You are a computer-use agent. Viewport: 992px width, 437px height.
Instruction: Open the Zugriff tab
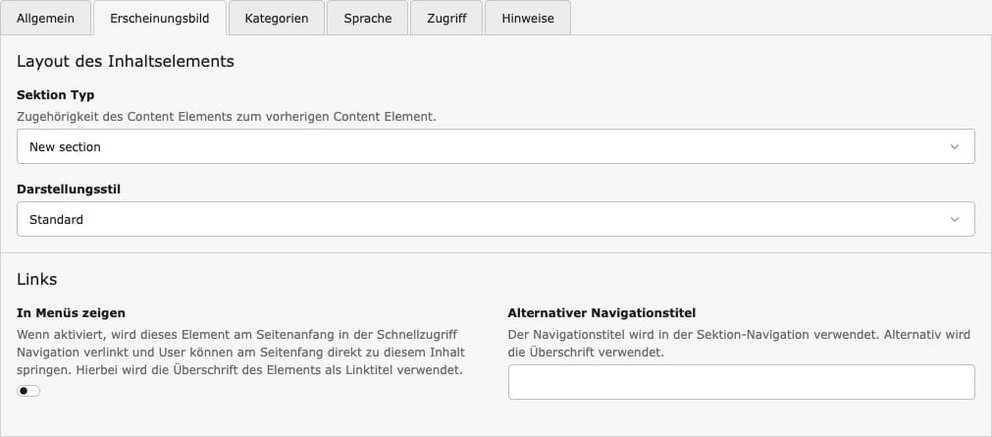point(446,18)
